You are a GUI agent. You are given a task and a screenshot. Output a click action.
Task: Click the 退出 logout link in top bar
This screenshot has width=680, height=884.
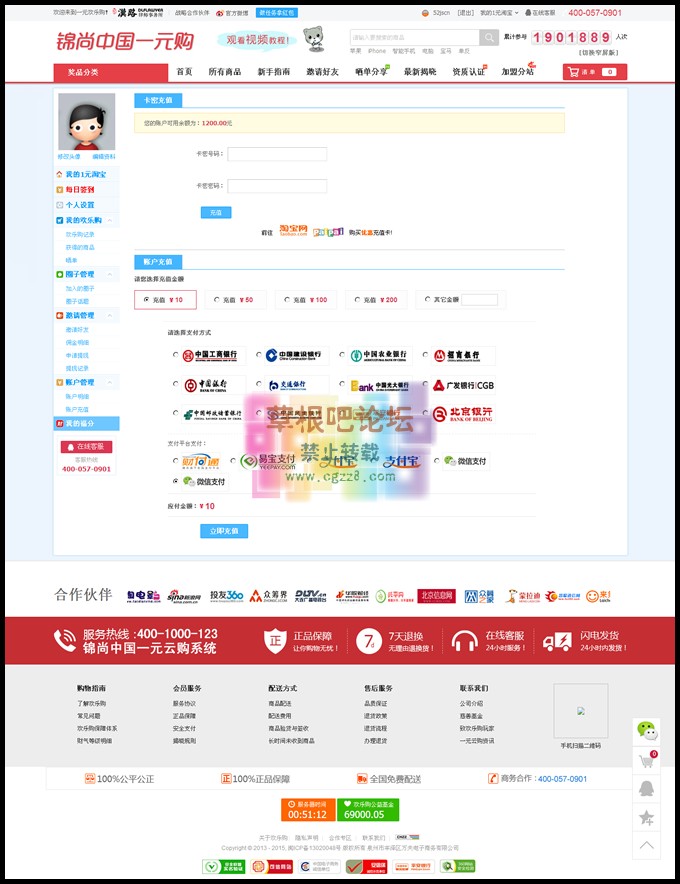tap(465, 12)
